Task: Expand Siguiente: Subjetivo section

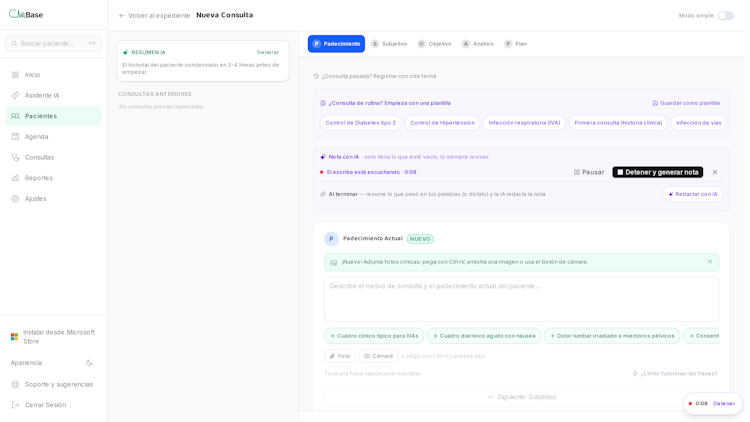Action: point(521,397)
